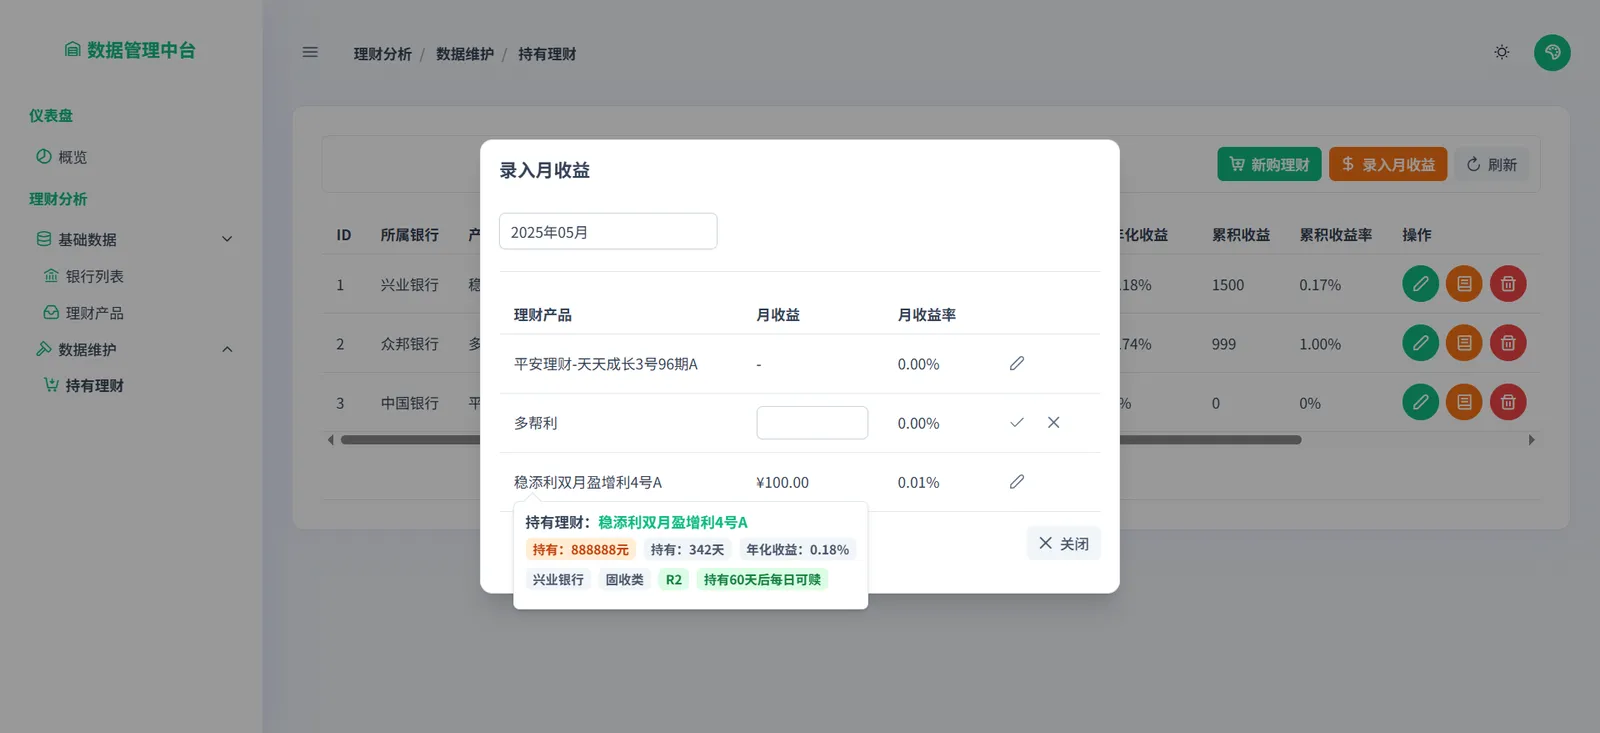Image resolution: width=1600 pixels, height=733 pixels.
Task: Click the scrollbar right arrow
Action: coord(1531,439)
